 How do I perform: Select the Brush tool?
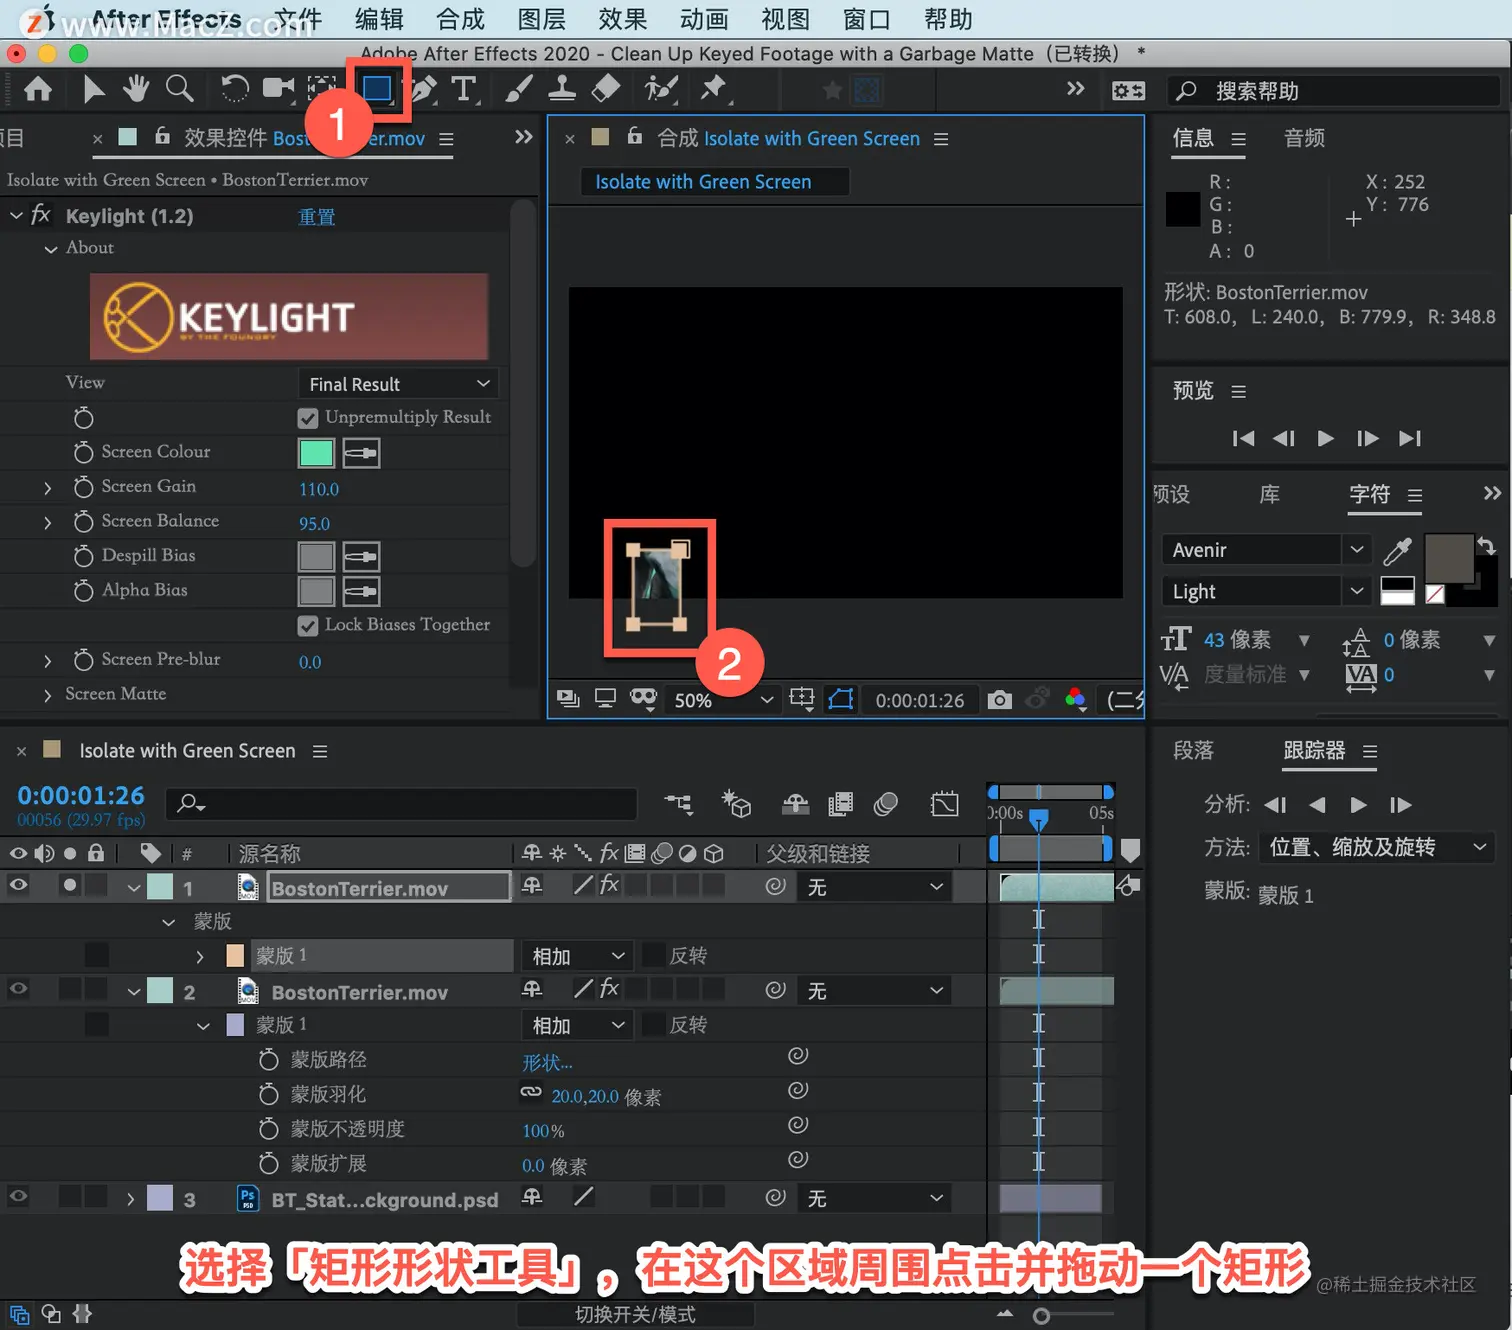[x=518, y=90]
